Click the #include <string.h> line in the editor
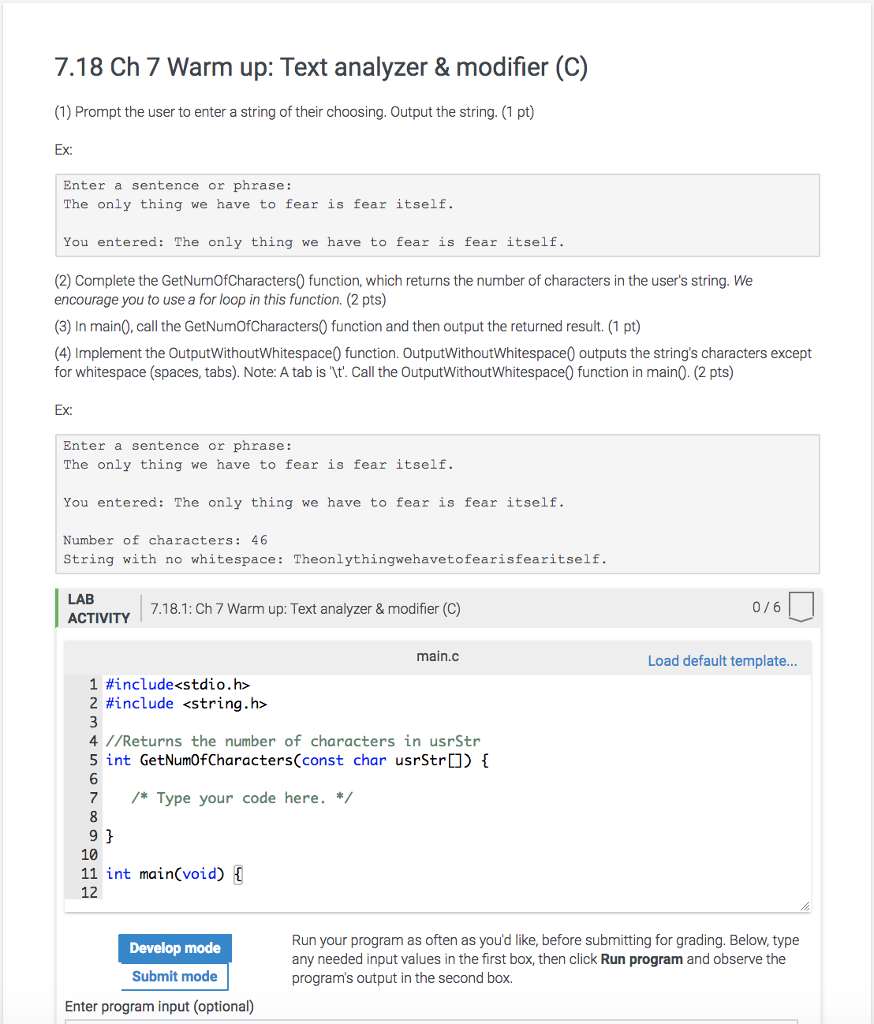Screen dimensions: 874x1024 185,703
